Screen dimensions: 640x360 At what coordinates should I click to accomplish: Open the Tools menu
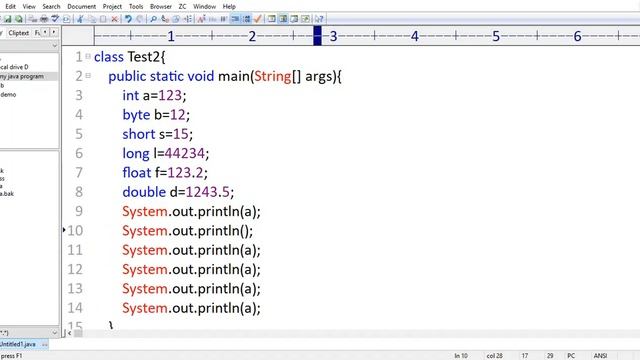136,7
